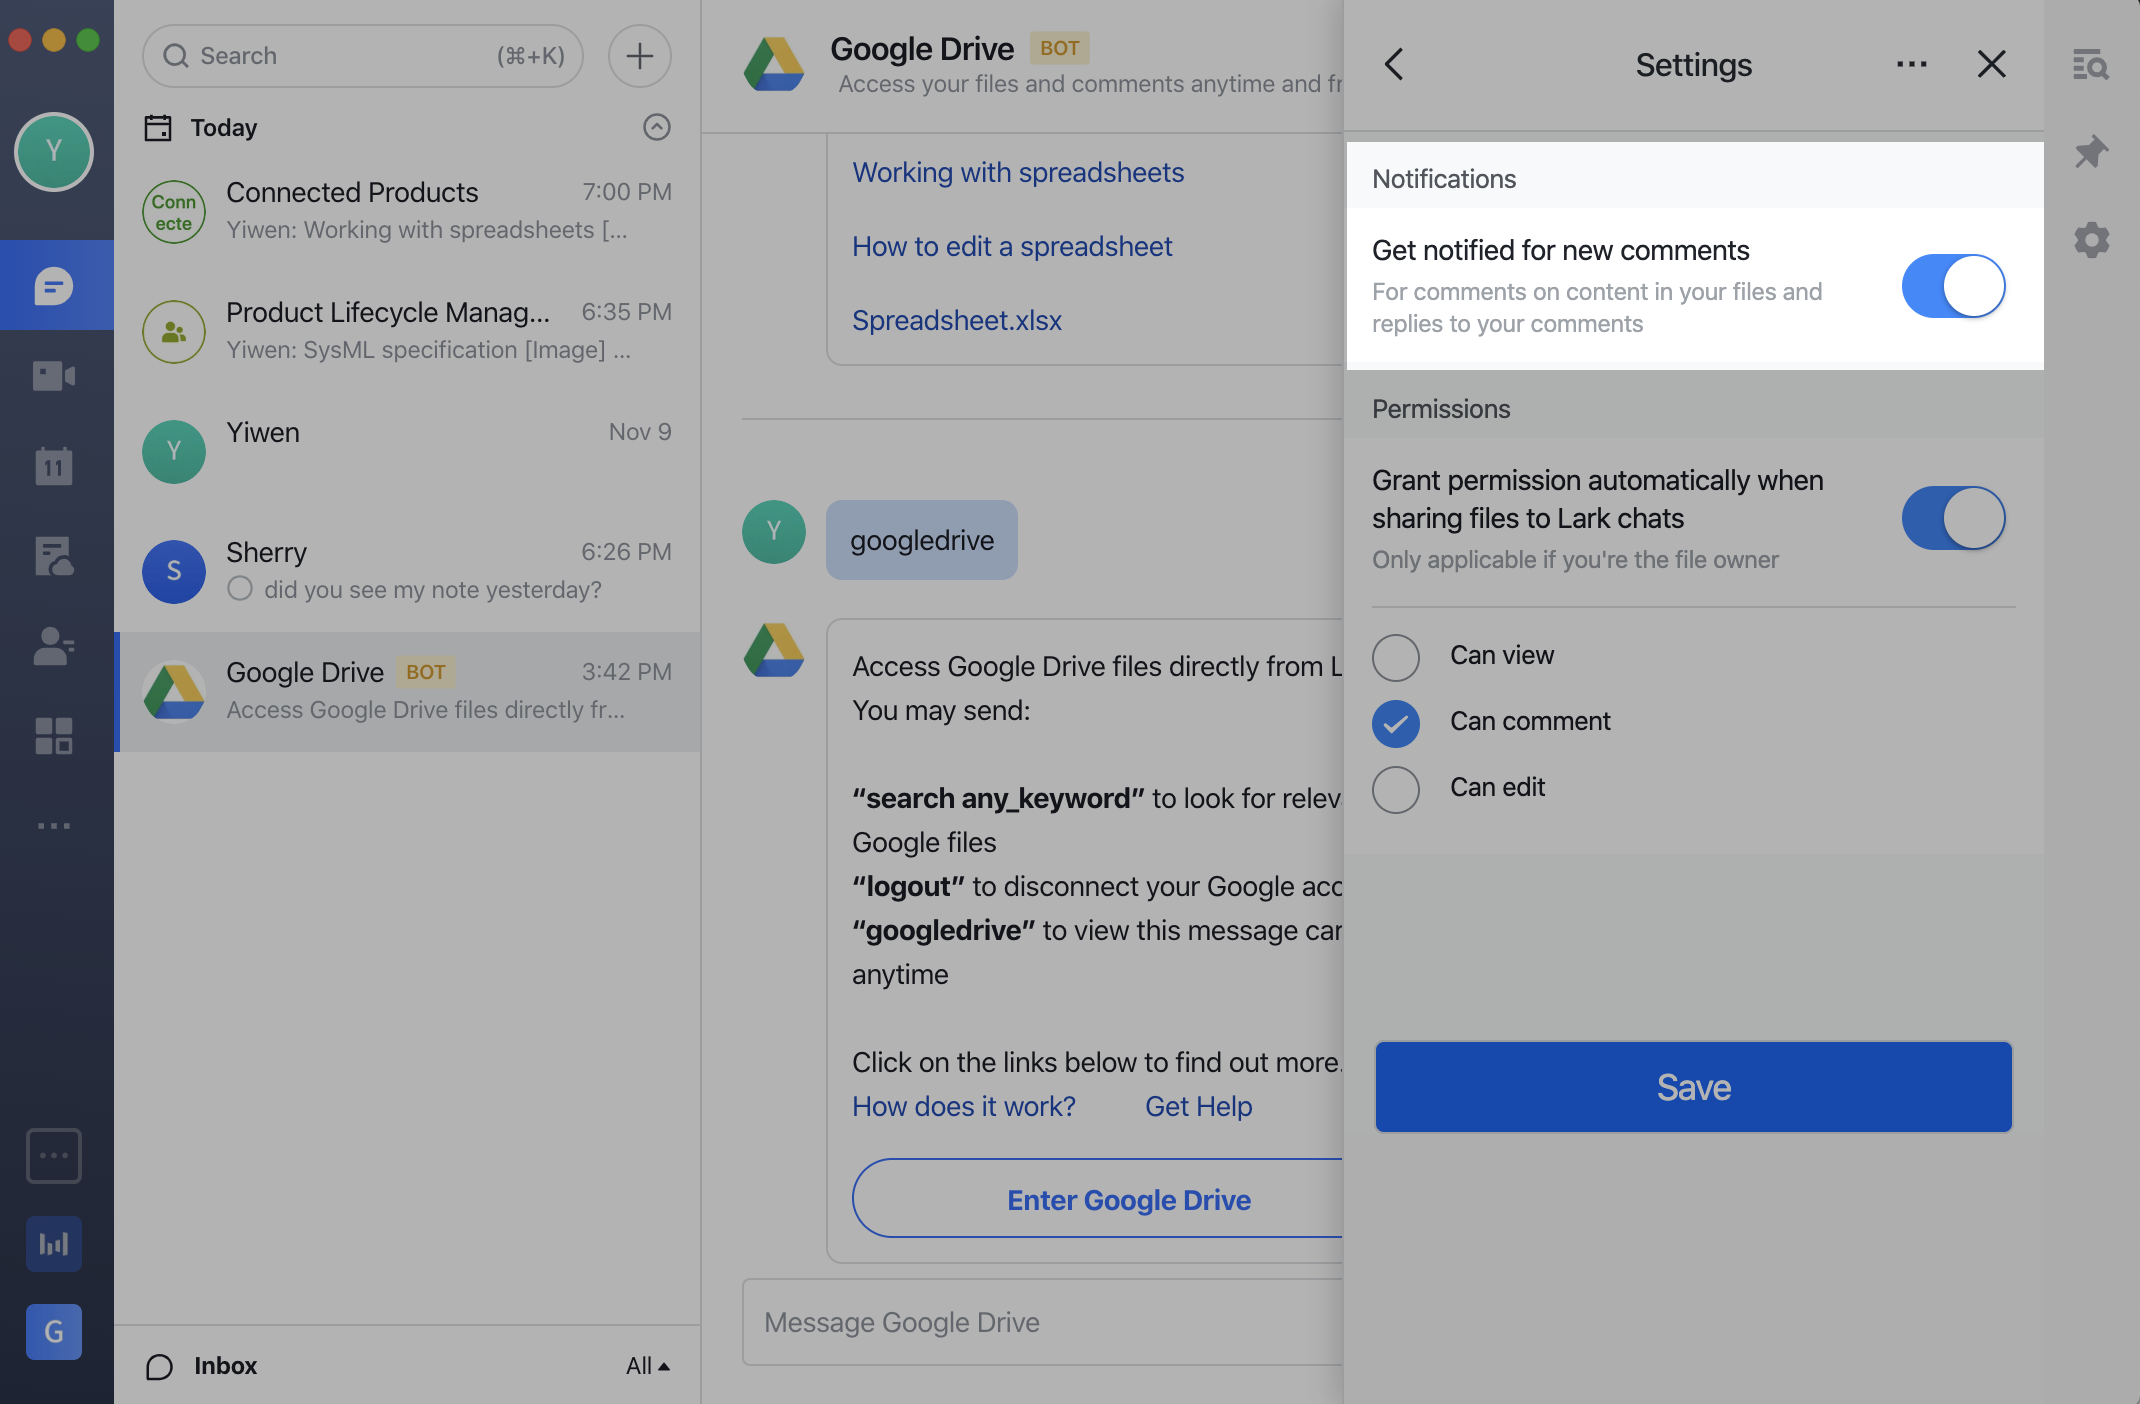Viewport: 2140px width, 1404px height.
Task: Select the Can edit radio option
Action: pyautogui.click(x=1396, y=789)
